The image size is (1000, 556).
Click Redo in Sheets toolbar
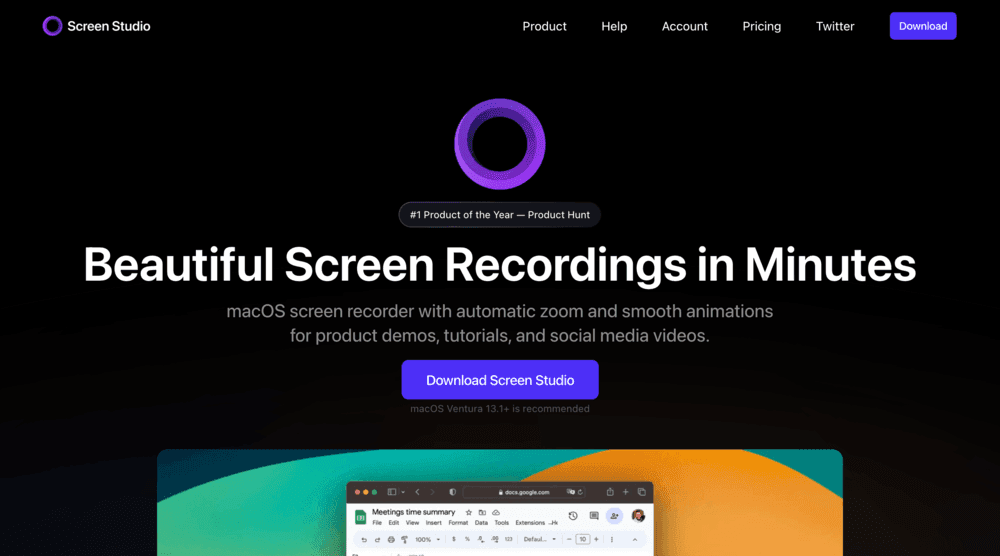coord(378,539)
